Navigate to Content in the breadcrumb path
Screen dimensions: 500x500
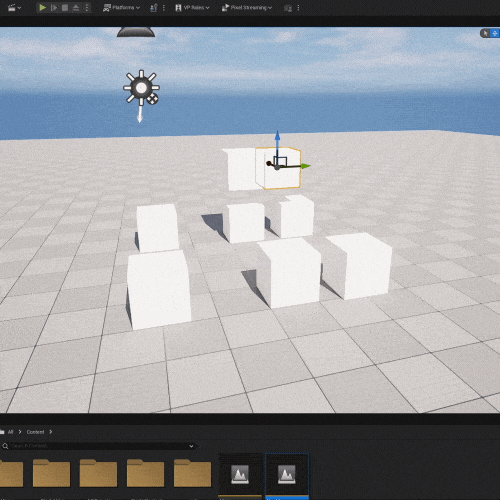[x=35, y=432]
